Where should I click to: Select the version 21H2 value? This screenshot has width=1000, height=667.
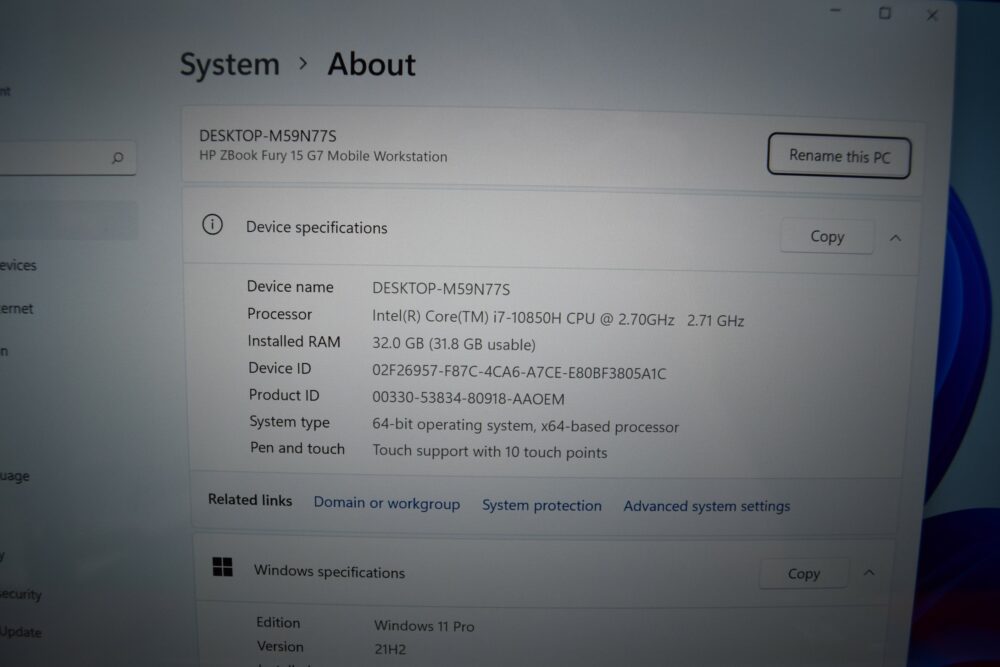(390, 649)
